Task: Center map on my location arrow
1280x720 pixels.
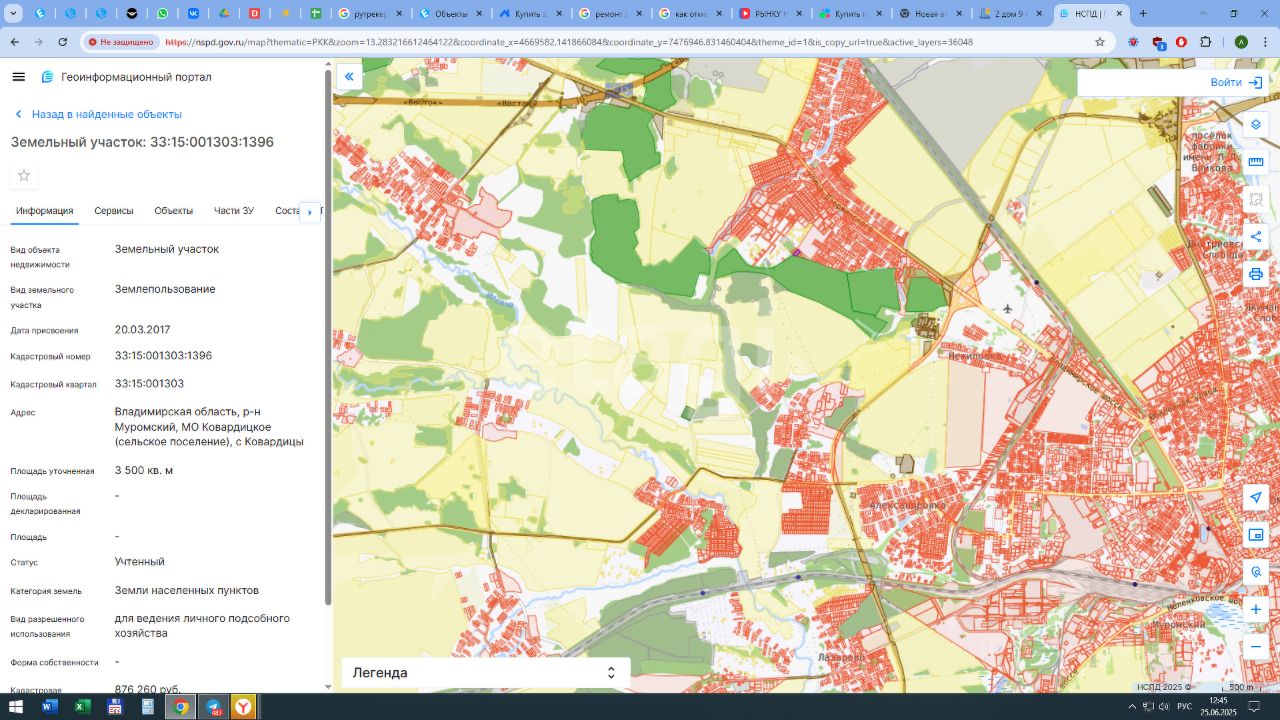Action: pyautogui.click(x=1256, y=498)
